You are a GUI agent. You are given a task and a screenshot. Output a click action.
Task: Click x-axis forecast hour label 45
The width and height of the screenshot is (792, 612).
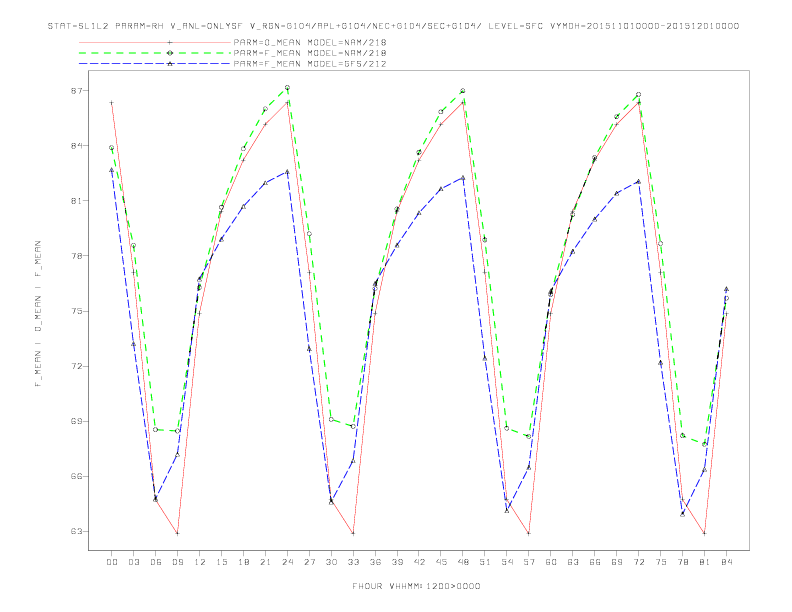(x=441, y=562)
